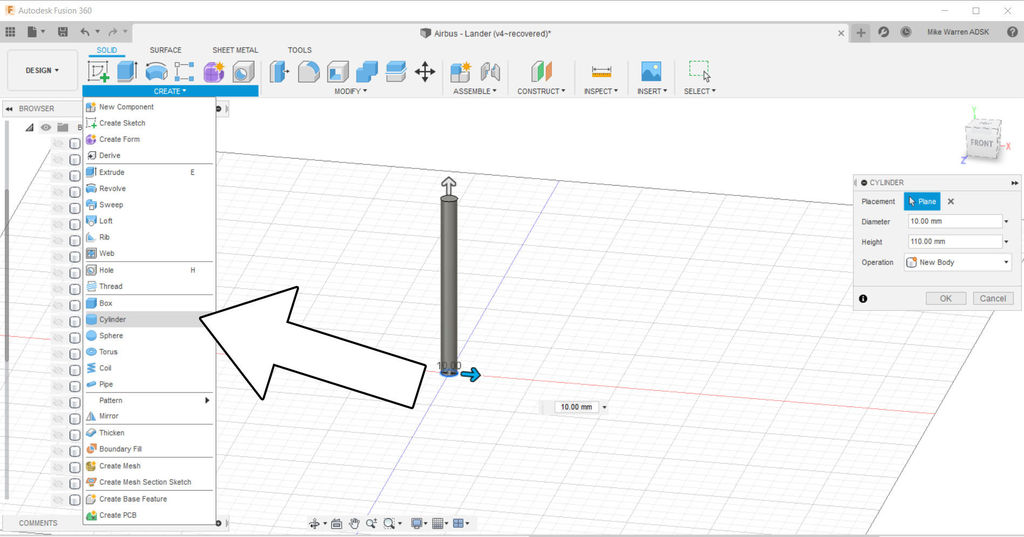Click the File menu icon

pos(33,31)
